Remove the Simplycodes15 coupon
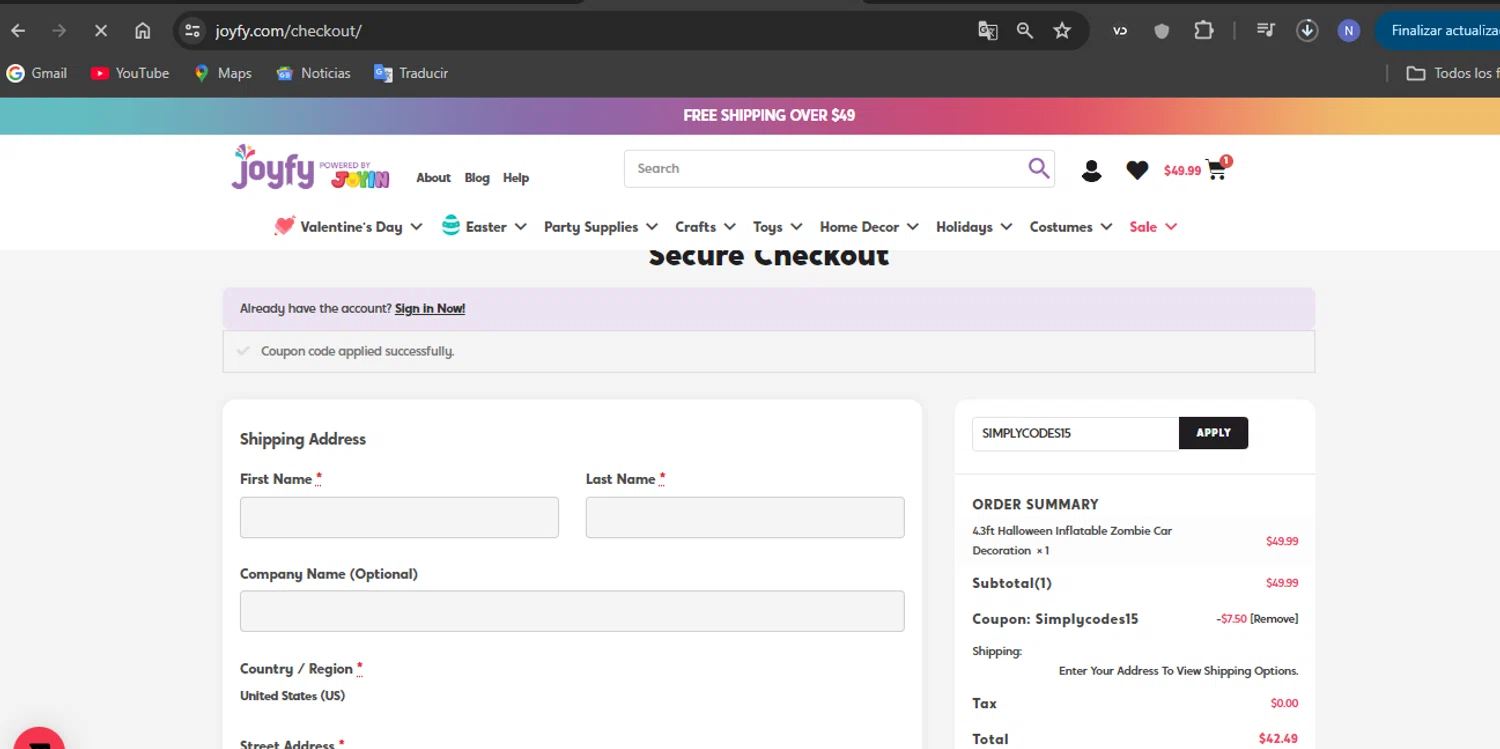Image resolution: width=1500 pixels, height=749 pixels. 1274,619
